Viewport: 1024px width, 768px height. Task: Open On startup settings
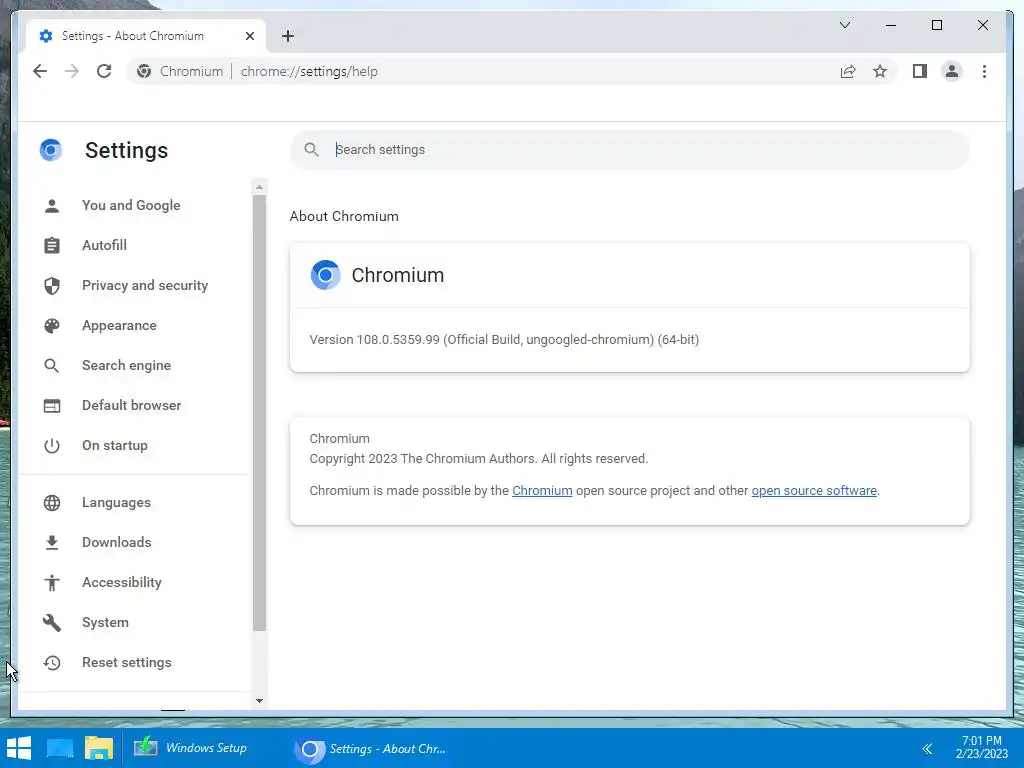pos(114,445)
